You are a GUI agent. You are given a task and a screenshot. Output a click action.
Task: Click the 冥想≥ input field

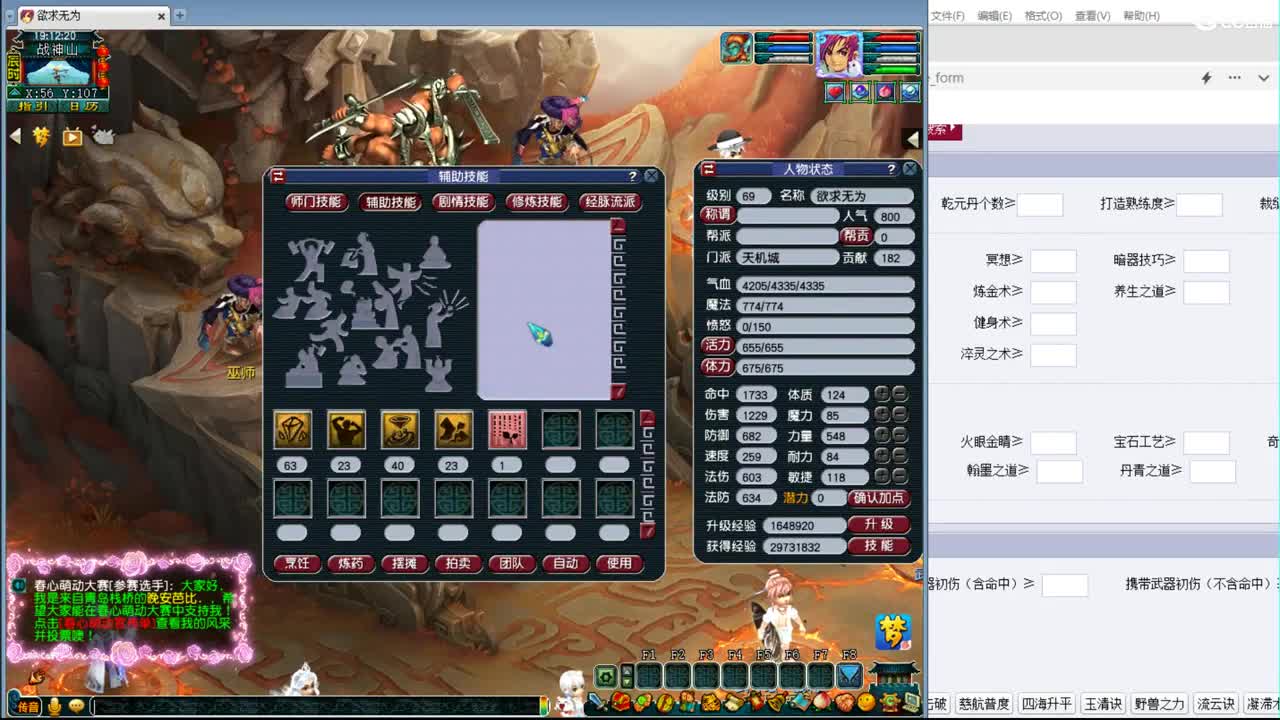pos(1053,261)
